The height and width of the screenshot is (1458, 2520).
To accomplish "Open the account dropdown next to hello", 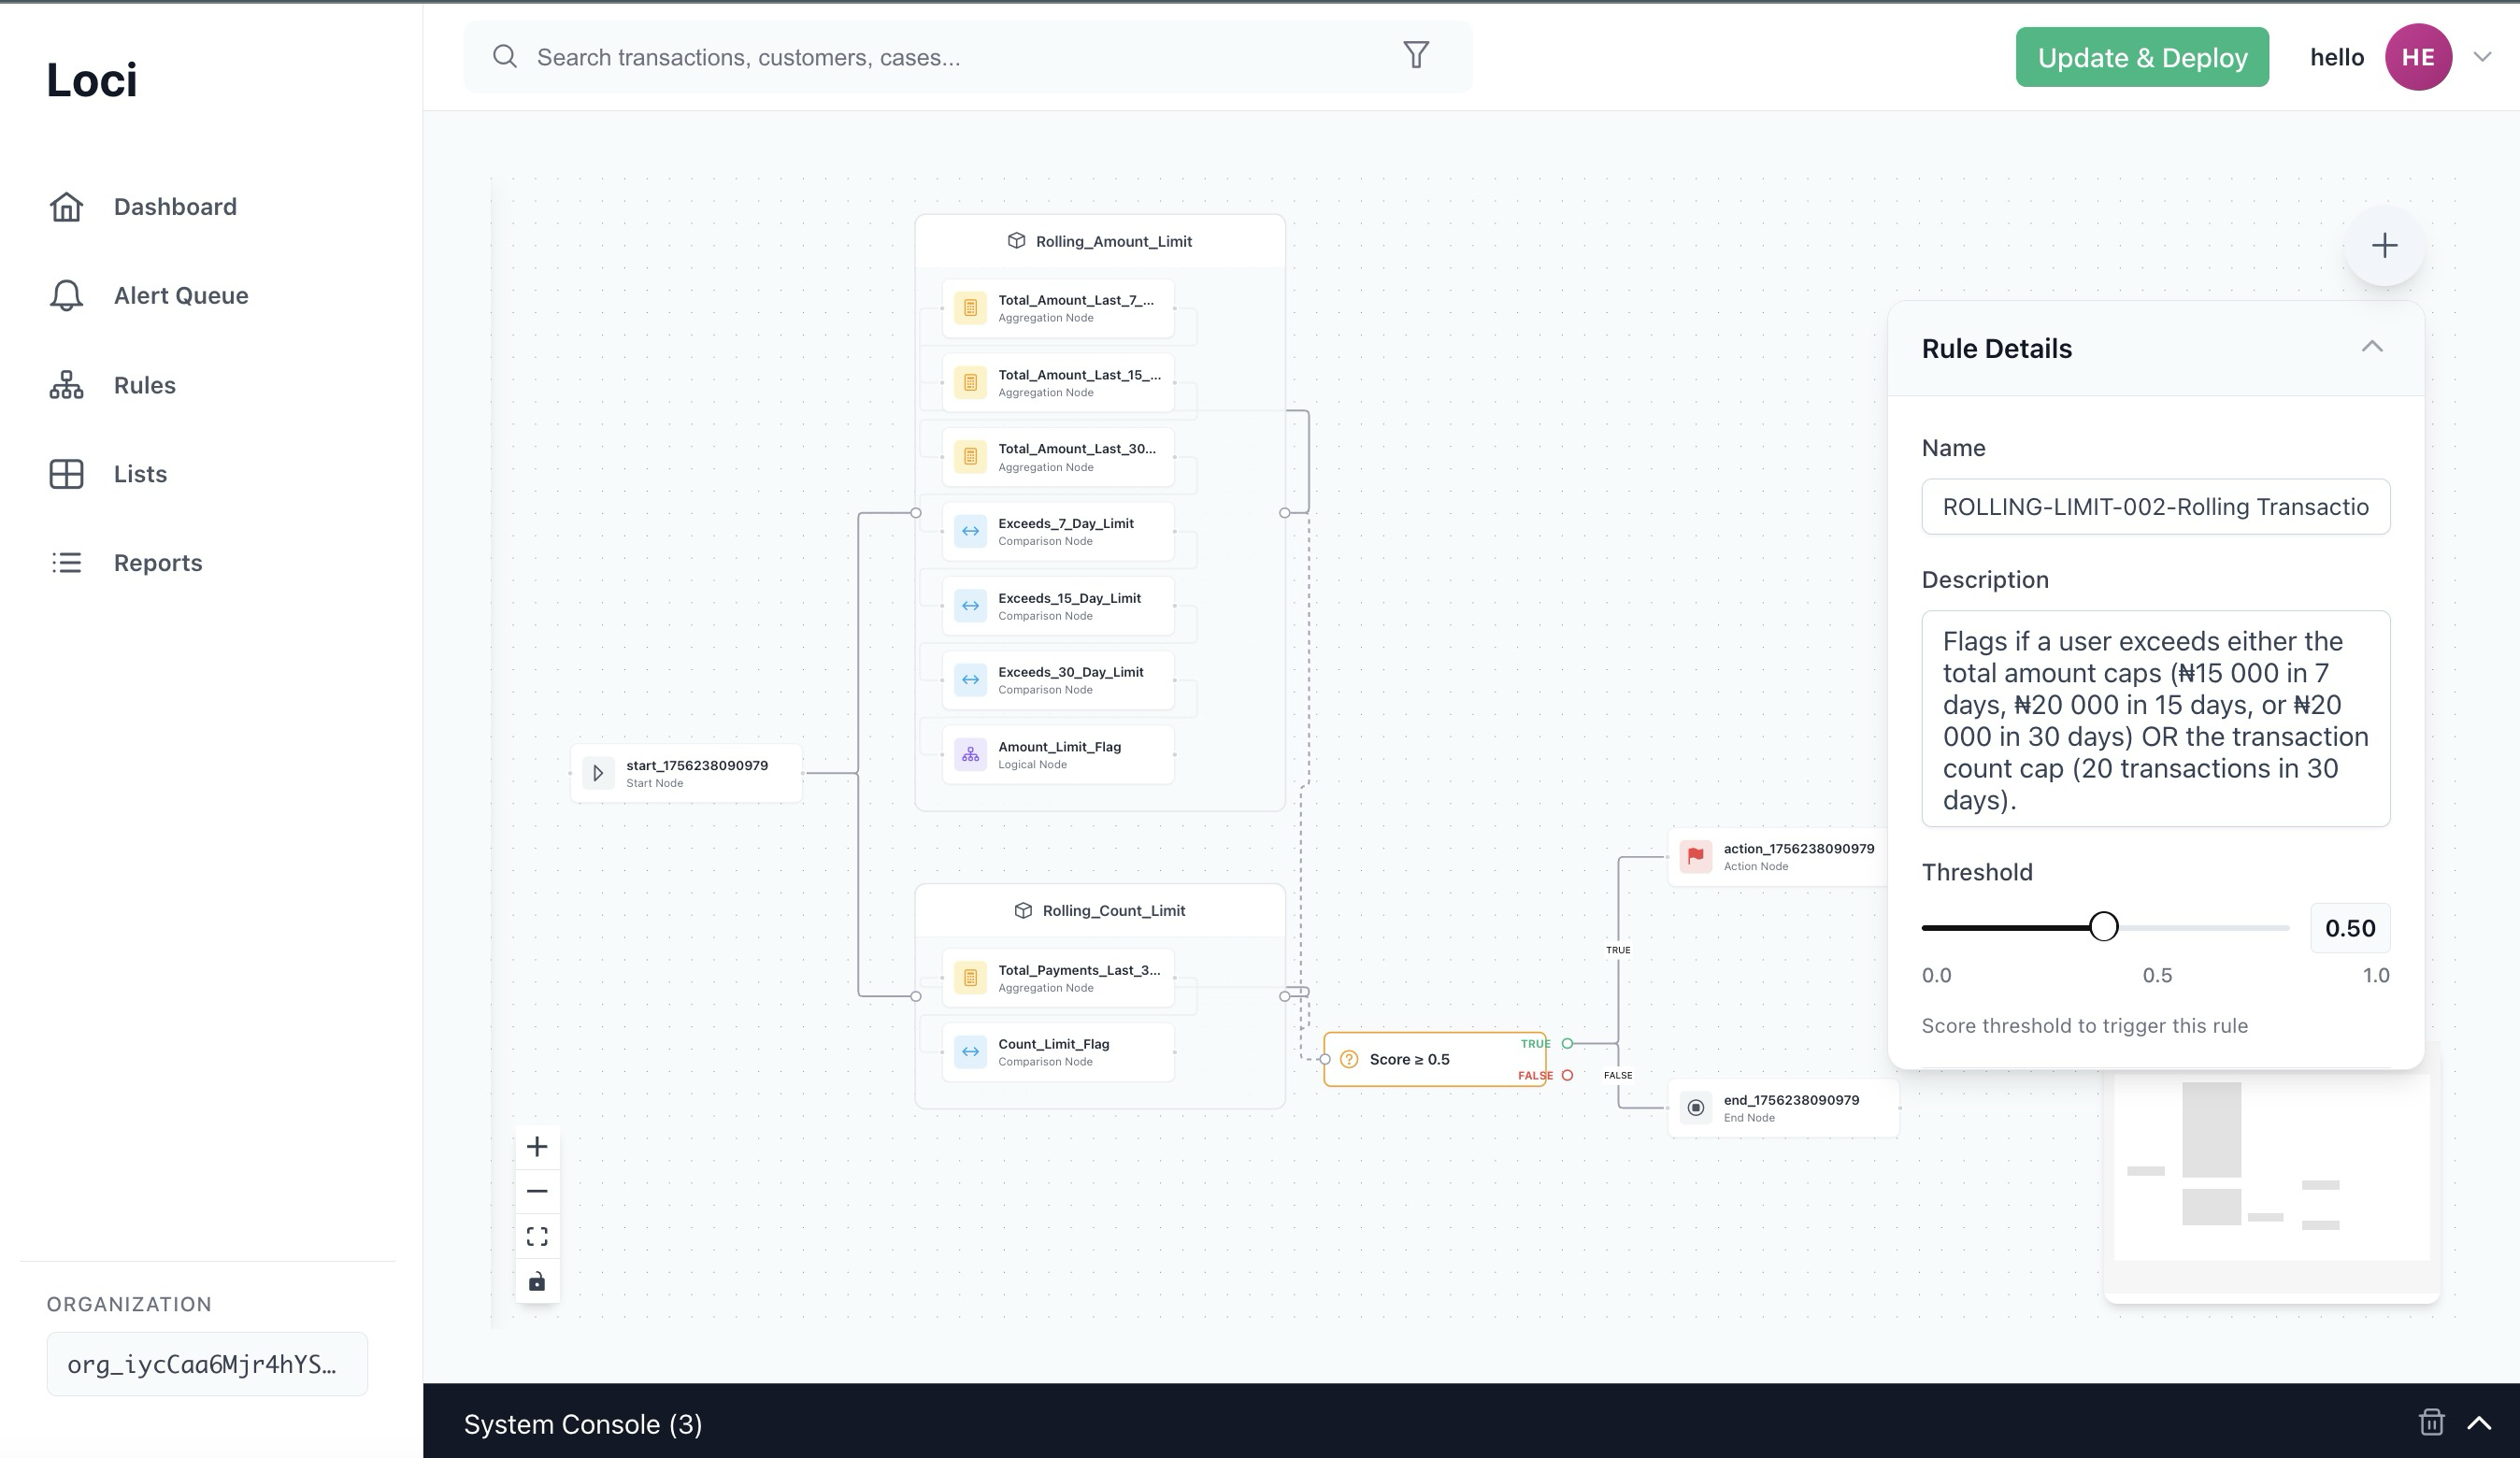I will [2484, 57].
